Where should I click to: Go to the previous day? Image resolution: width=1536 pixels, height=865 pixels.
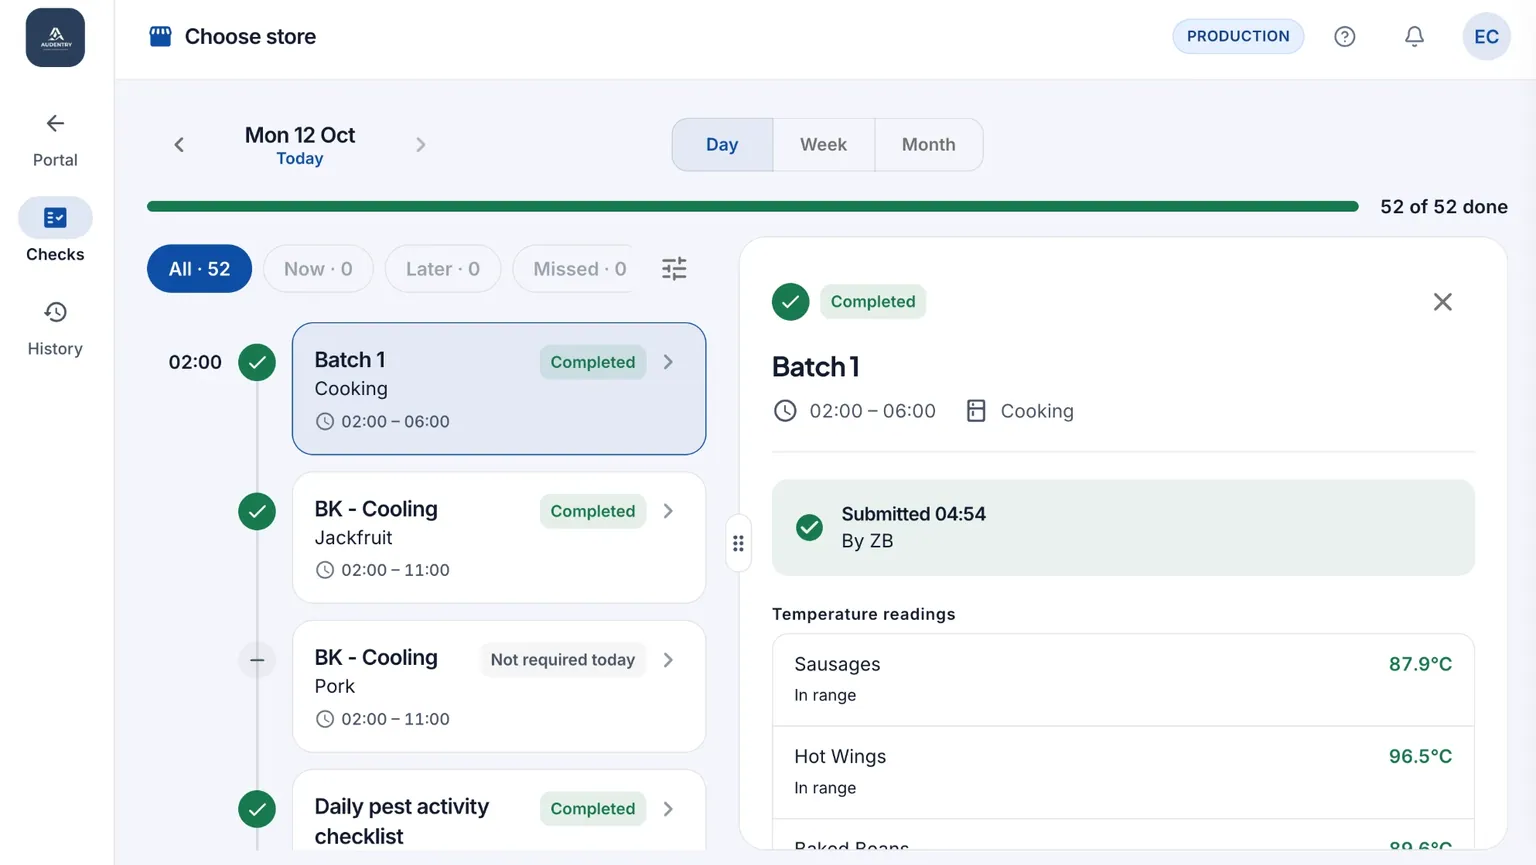coord(179,145)
